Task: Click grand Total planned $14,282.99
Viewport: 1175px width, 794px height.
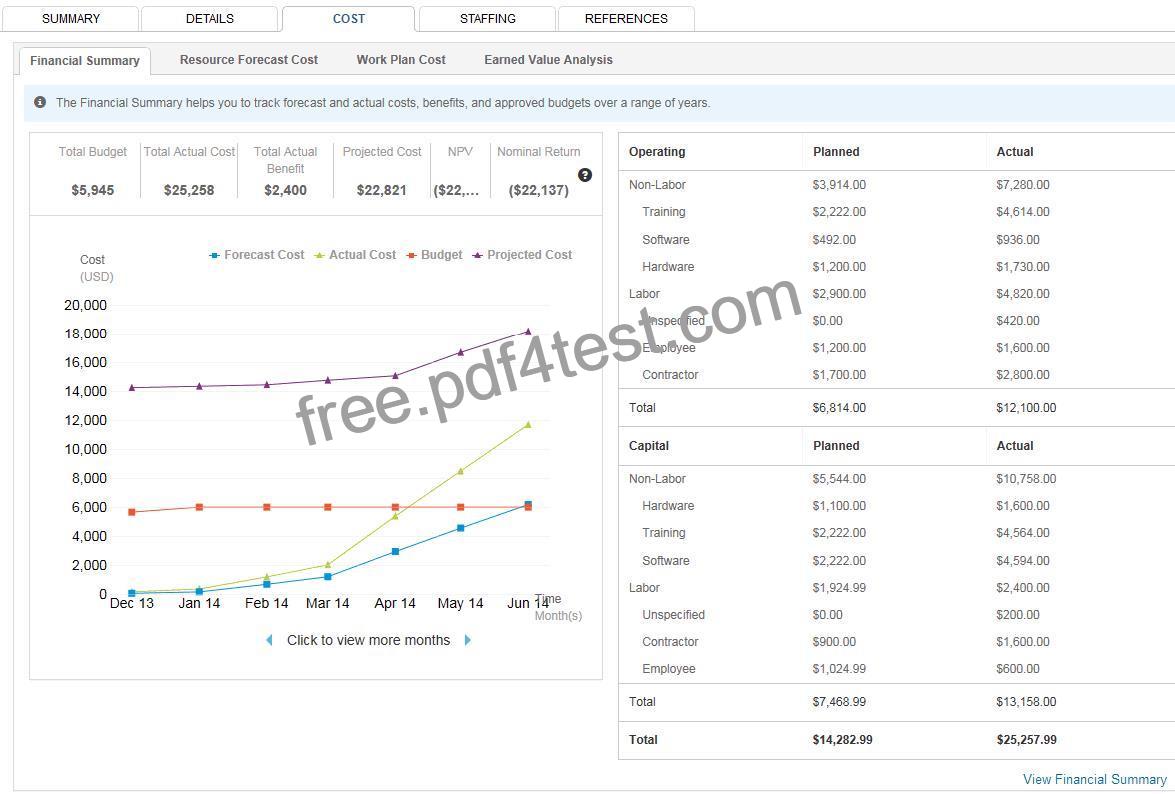Action: pyautogui.click(x=842, y=740)
